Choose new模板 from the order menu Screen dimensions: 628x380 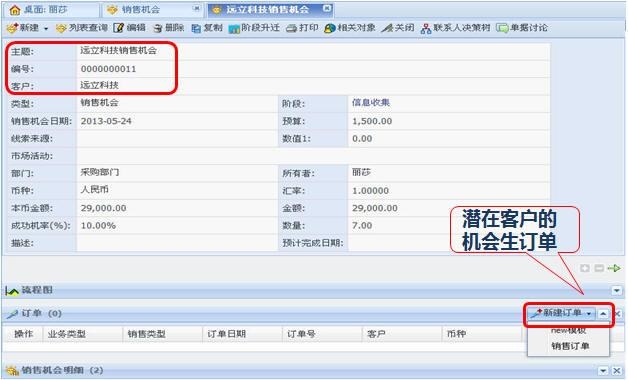pyautogui.click(x=568, y=331)
